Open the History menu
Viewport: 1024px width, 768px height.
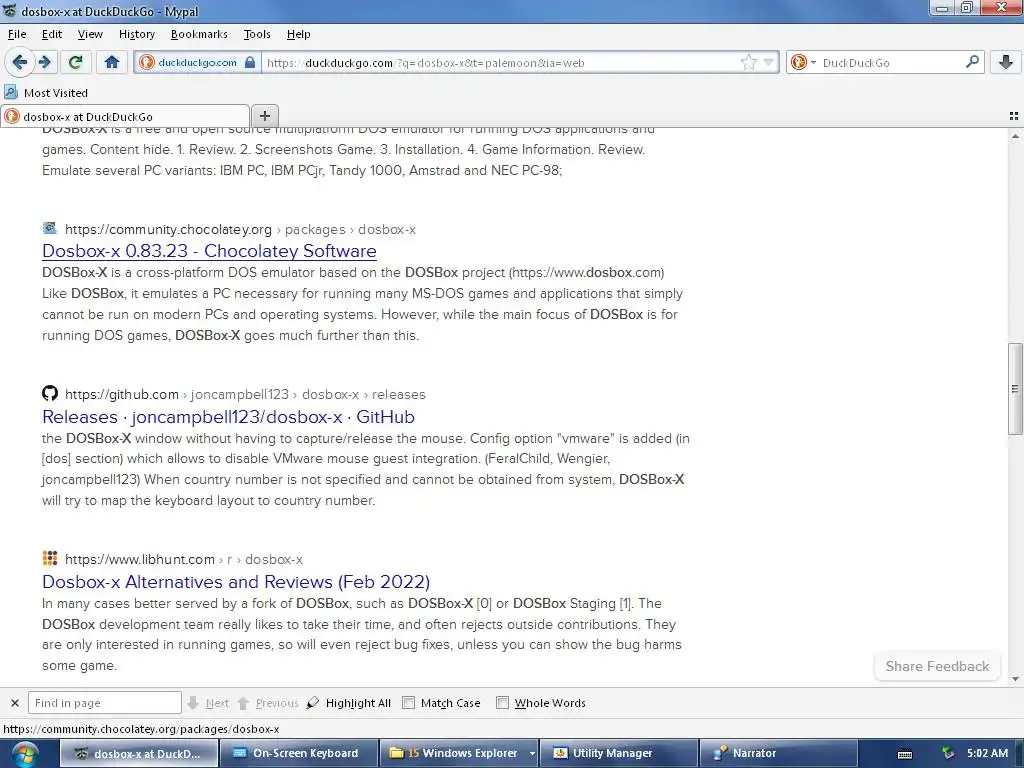click(x=136, y=34)
